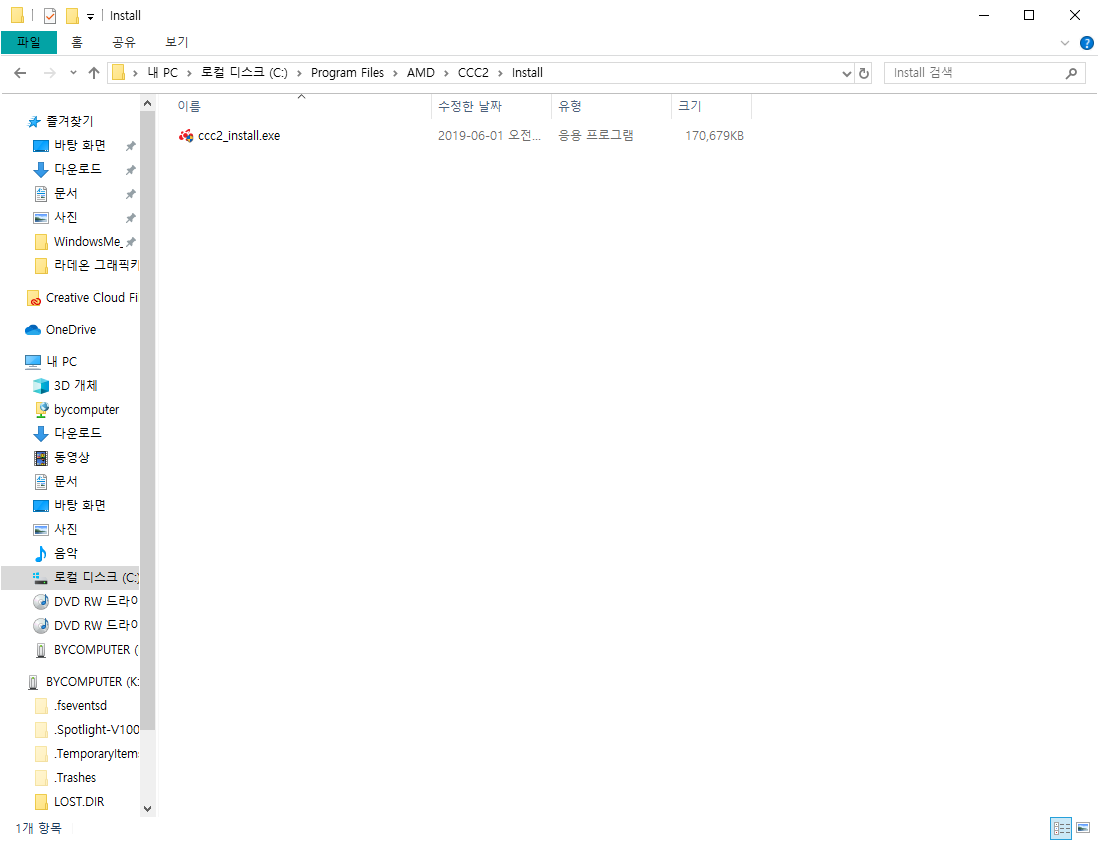Viewport: 1099px width, 841px height.
Task: Select BYCOMPUTER (K:) root in sidebar
Action: pos(92,682)
